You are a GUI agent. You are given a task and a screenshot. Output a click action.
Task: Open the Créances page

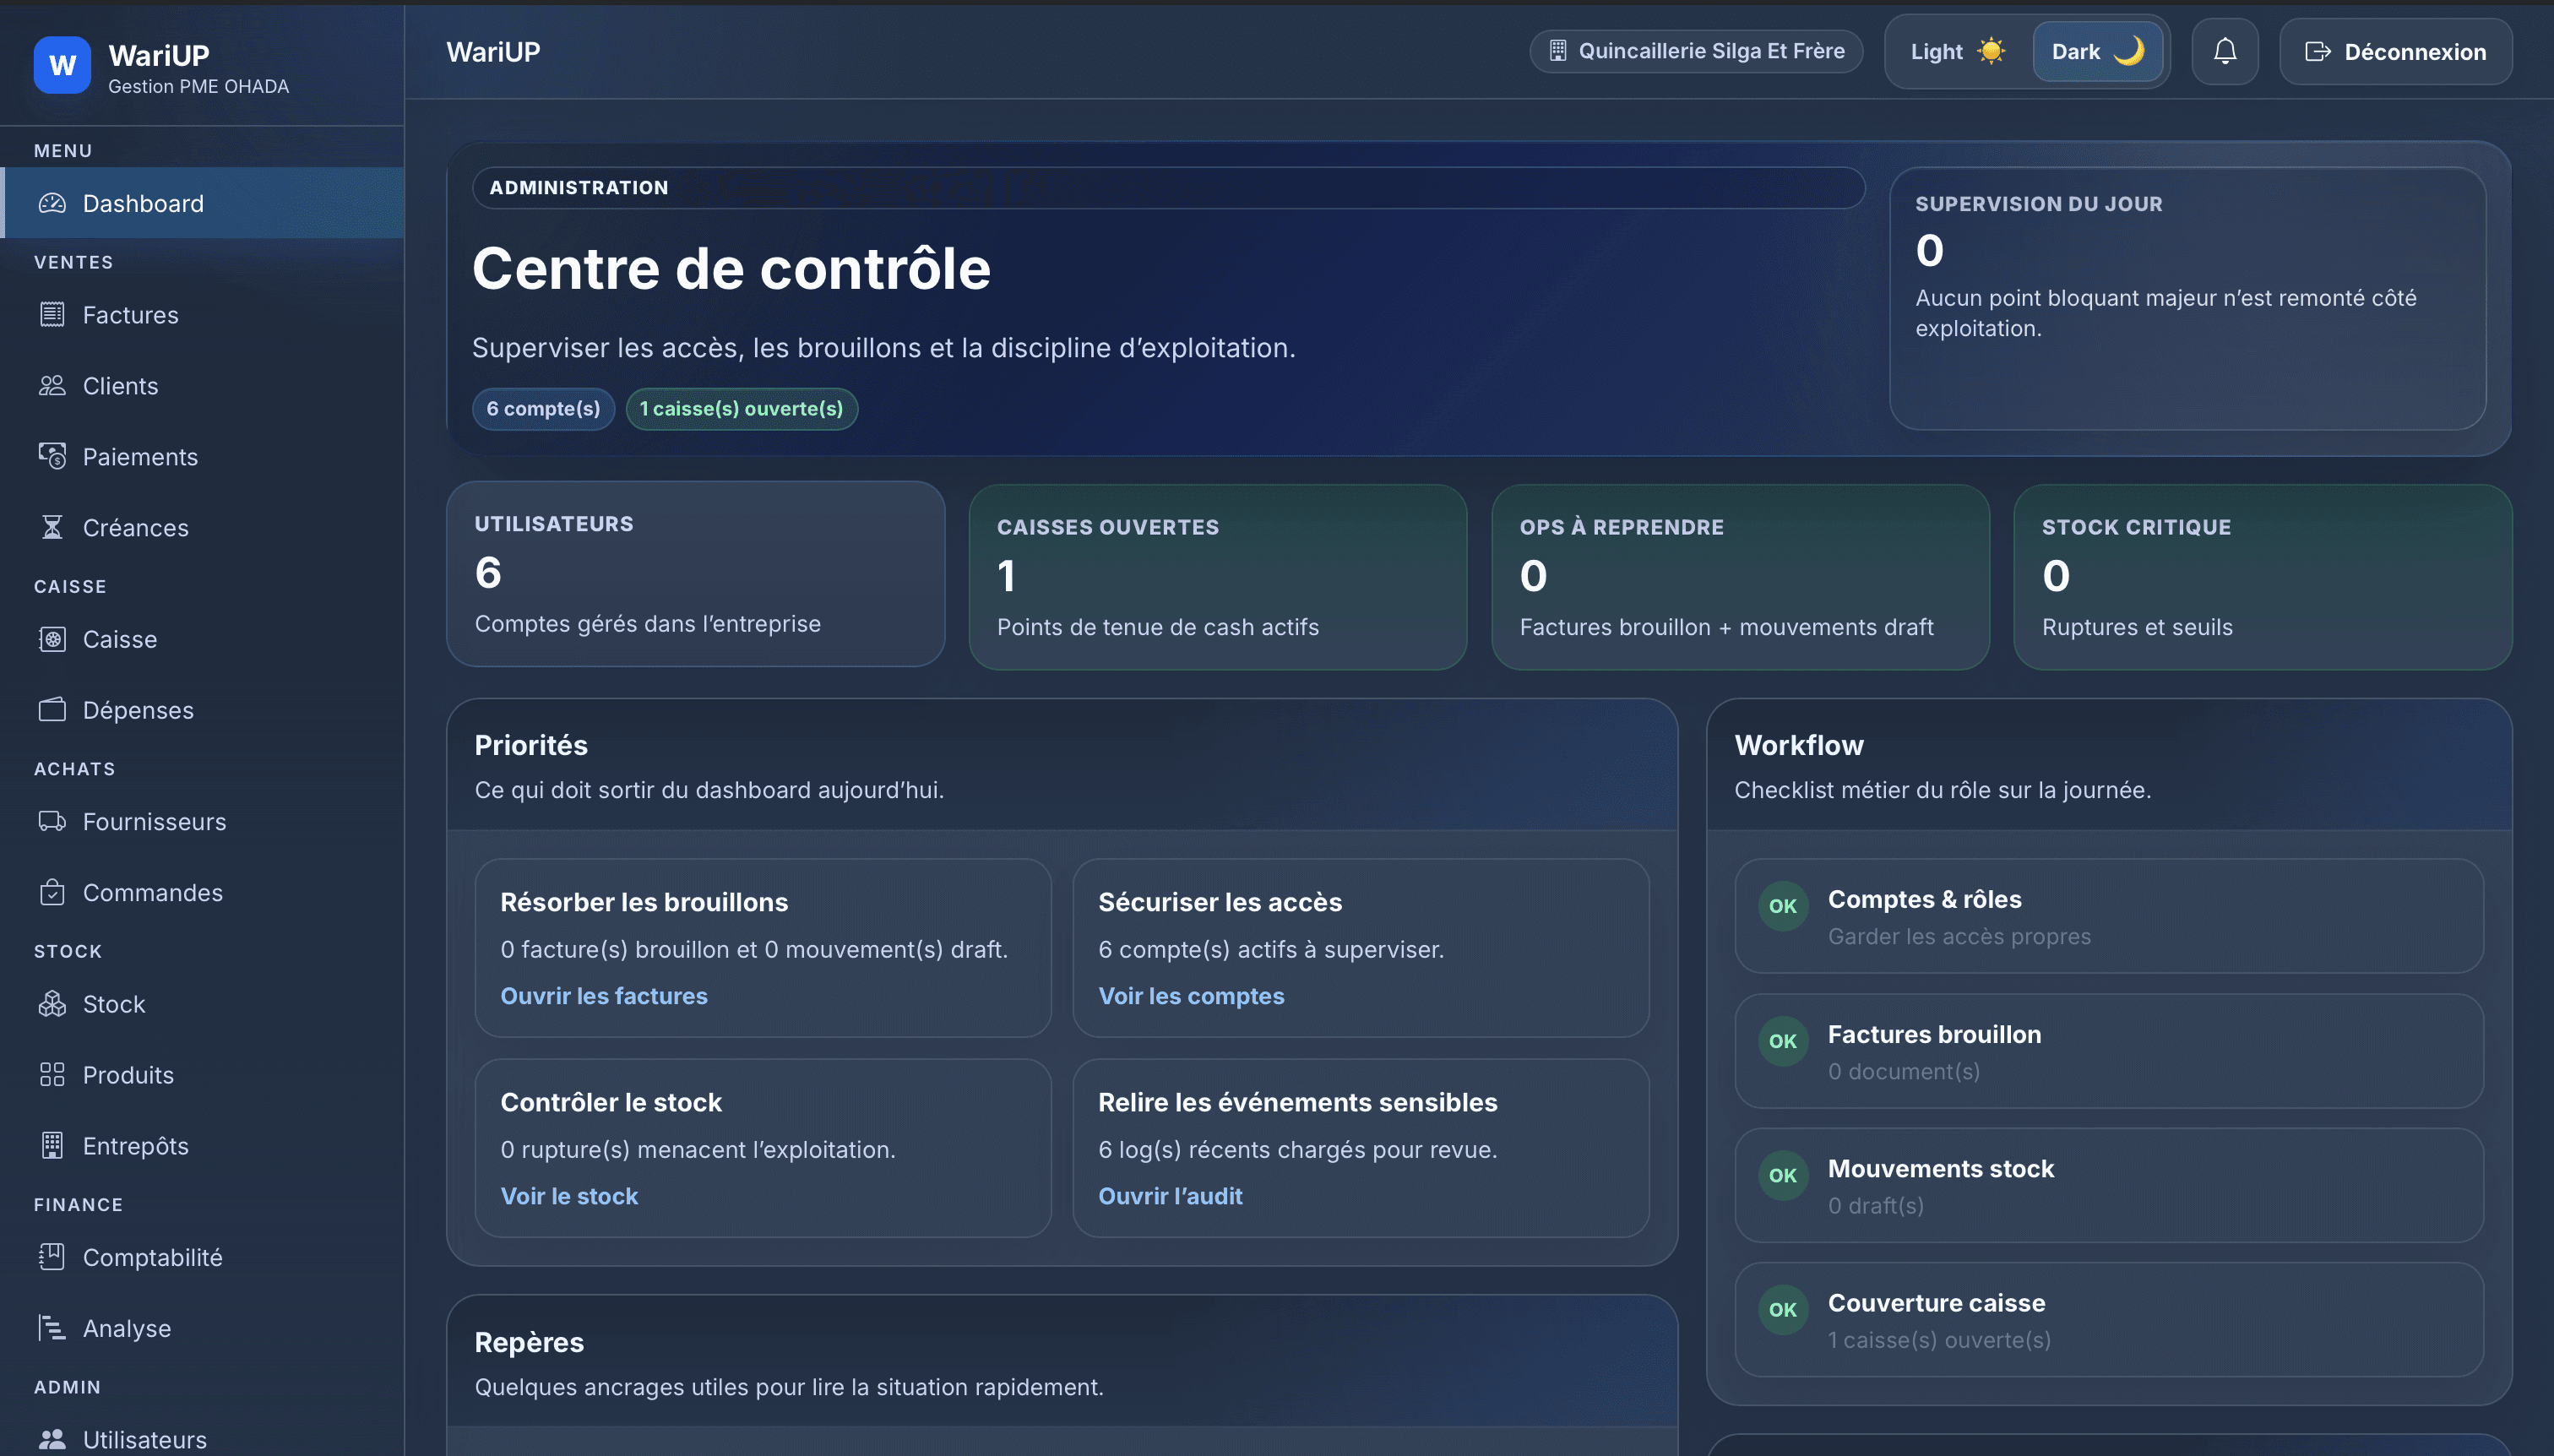tap(203, 528)
